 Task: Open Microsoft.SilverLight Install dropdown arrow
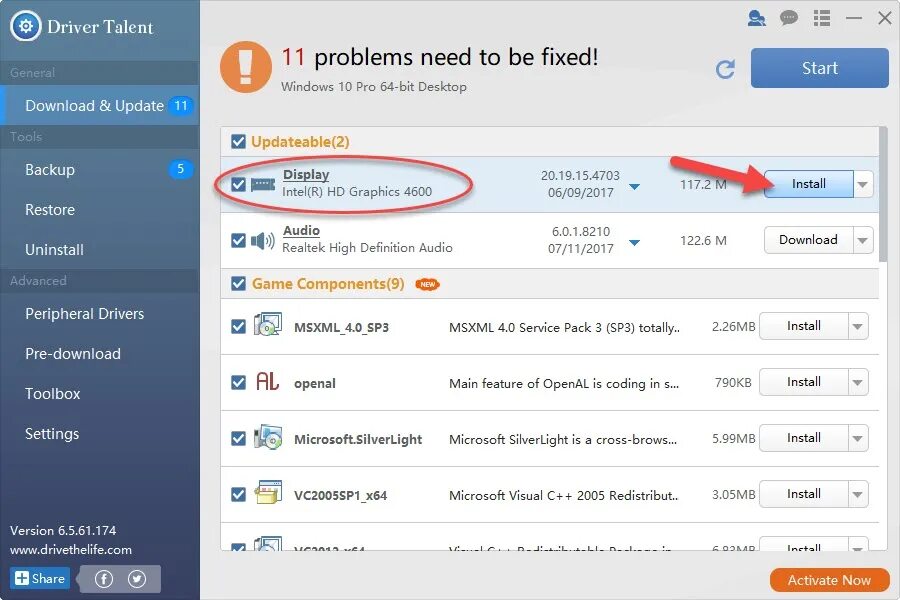(858, 438)
